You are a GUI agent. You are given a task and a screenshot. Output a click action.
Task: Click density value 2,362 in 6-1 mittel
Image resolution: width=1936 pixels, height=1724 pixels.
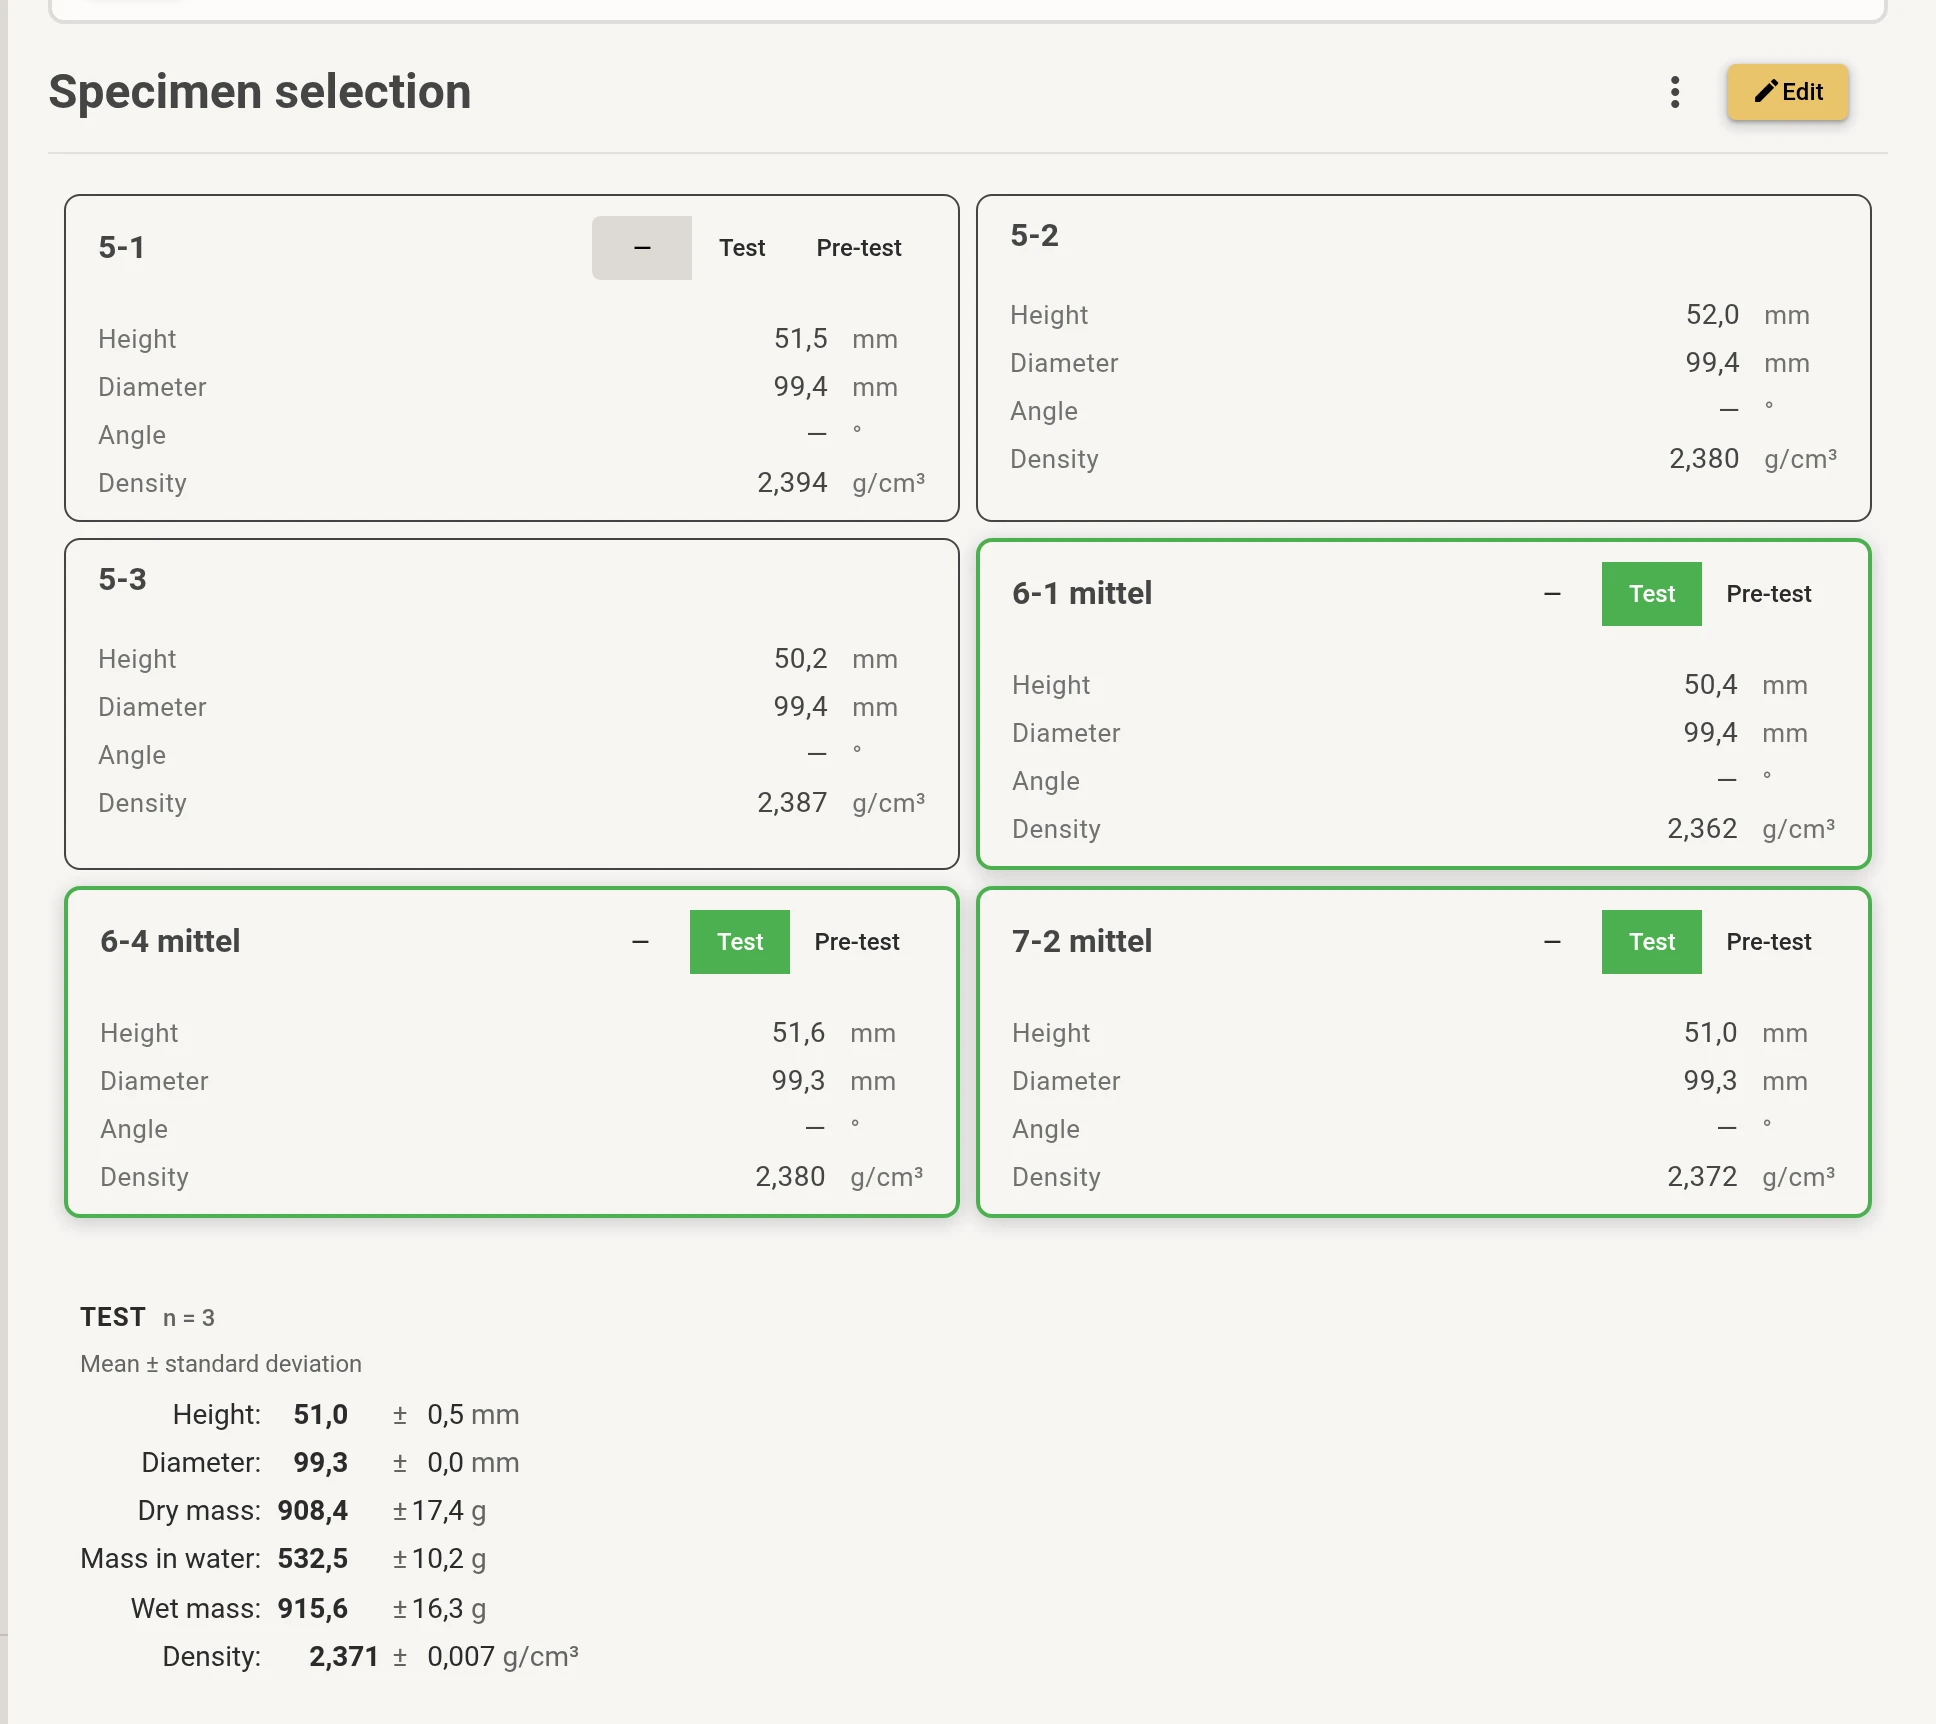tap(1702, 829)
